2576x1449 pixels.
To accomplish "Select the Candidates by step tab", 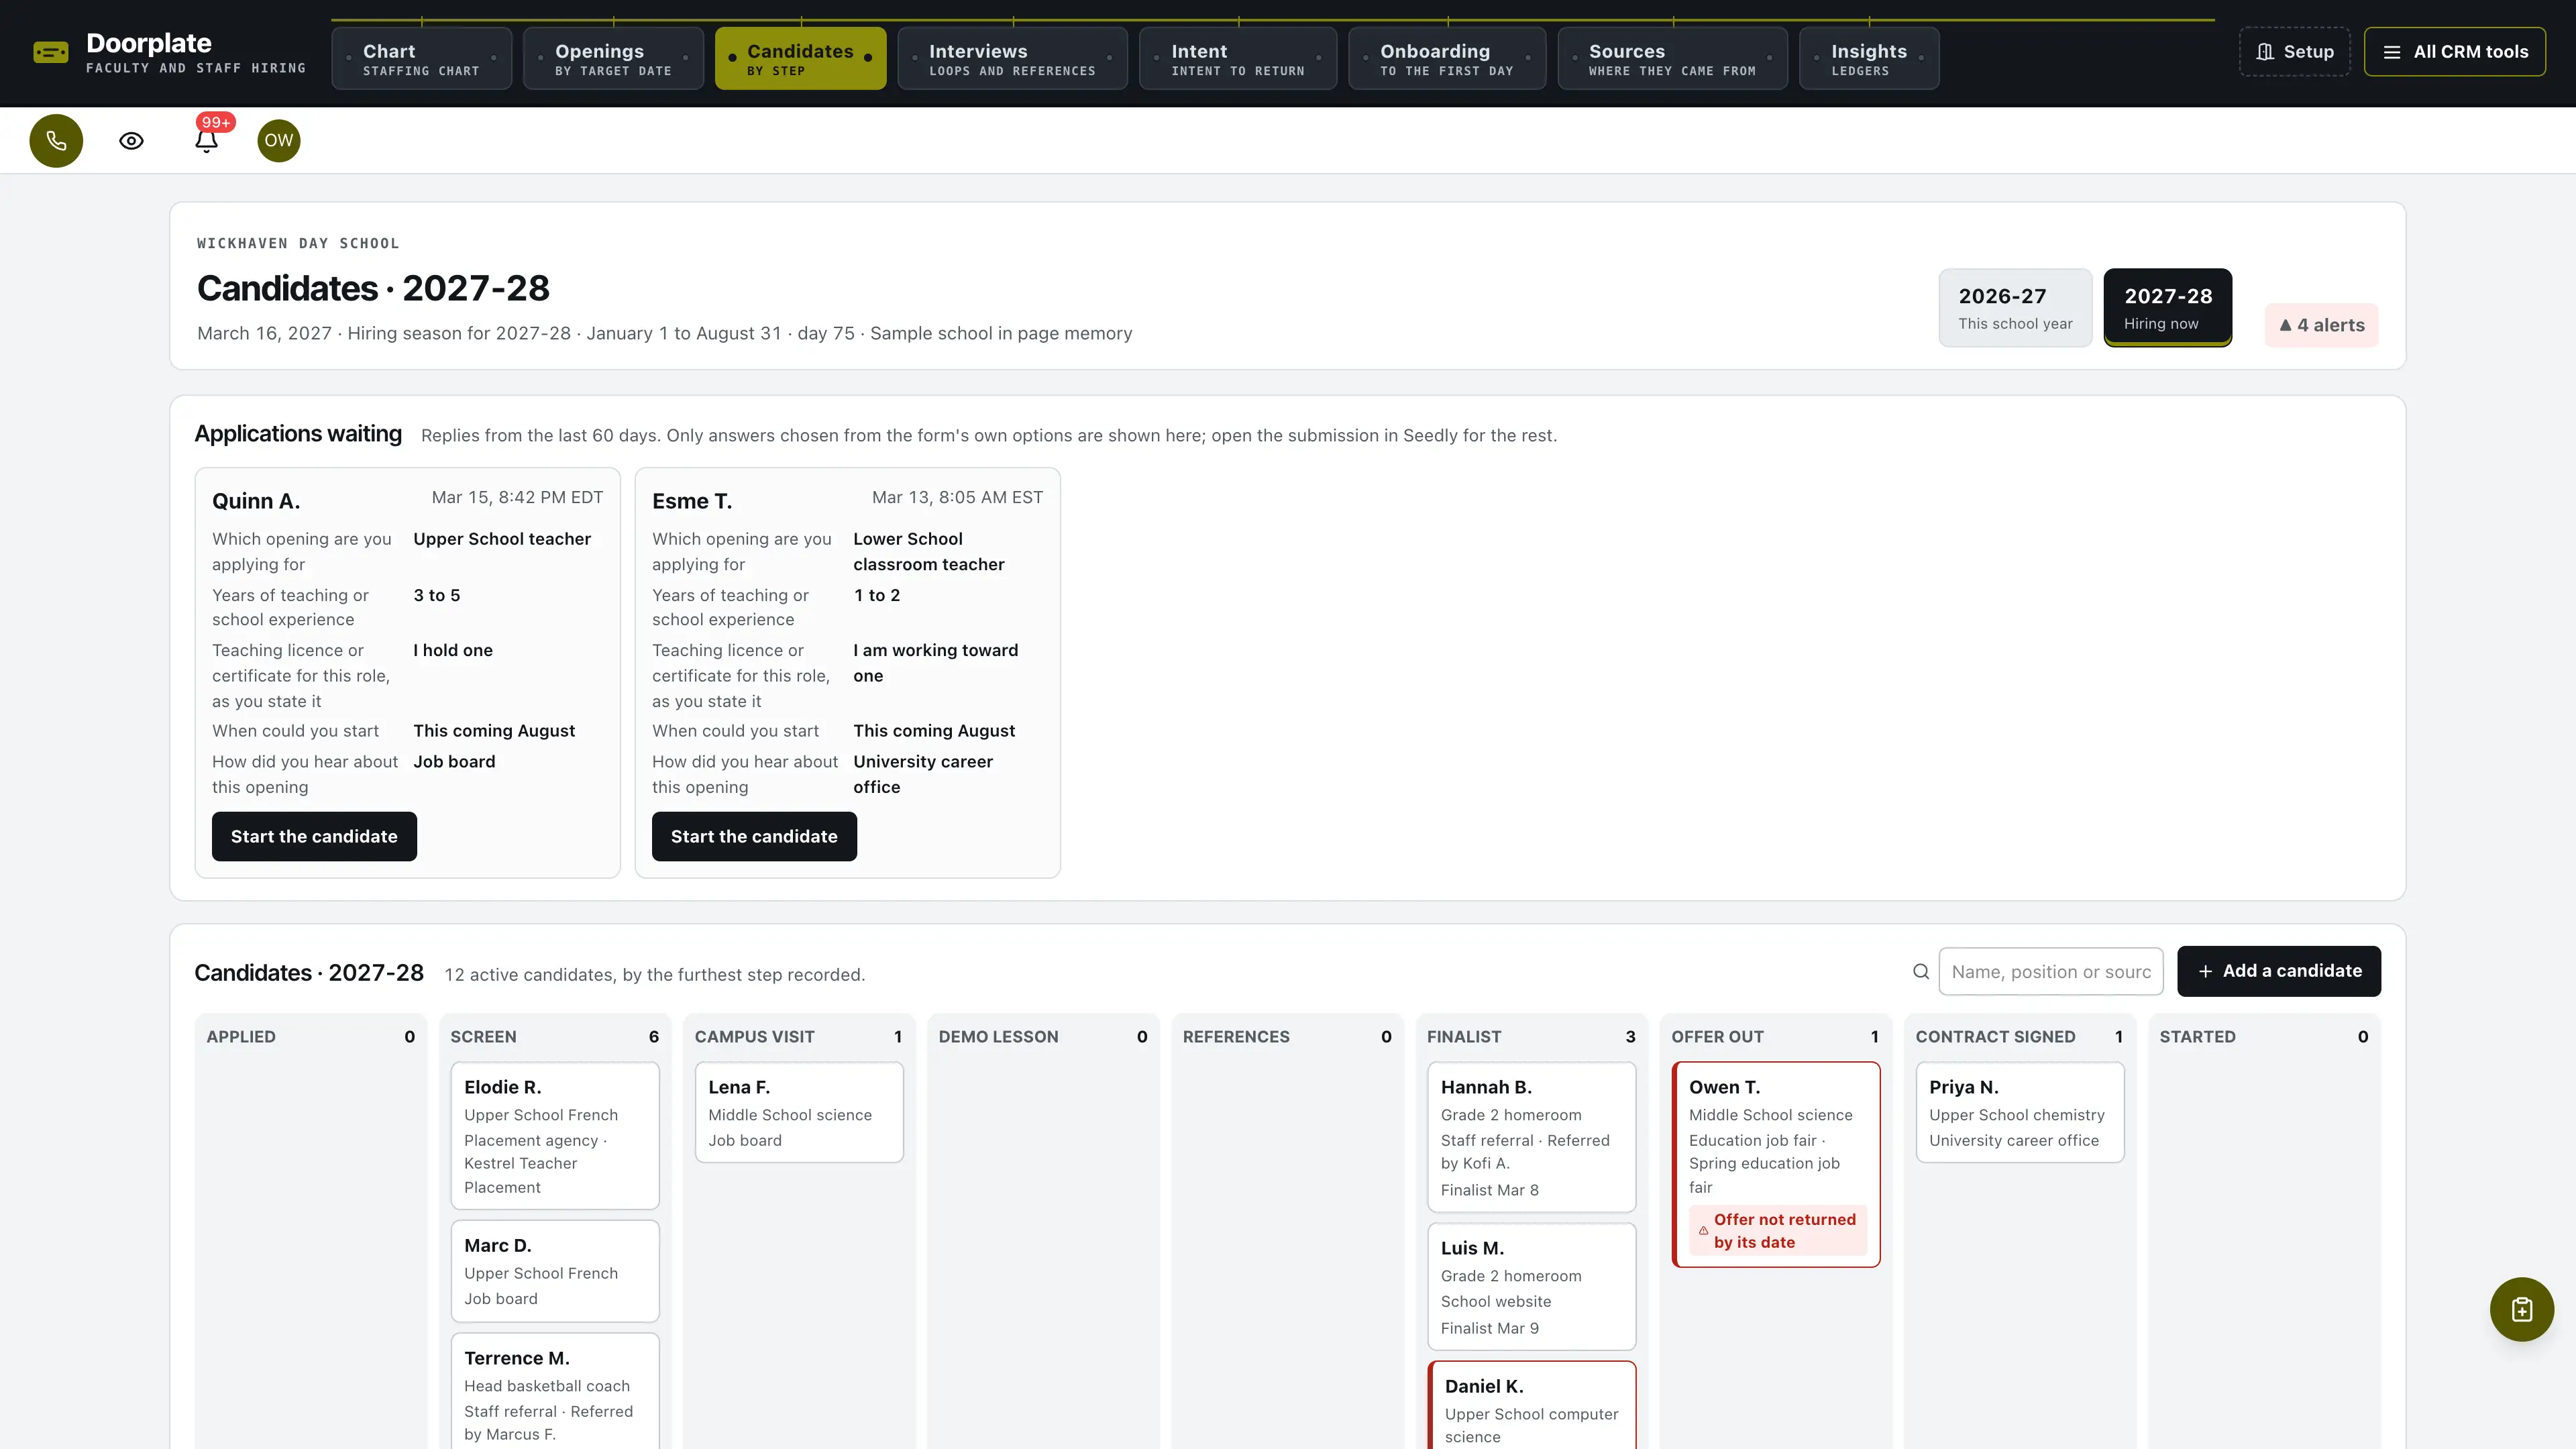I will point(801,59).
